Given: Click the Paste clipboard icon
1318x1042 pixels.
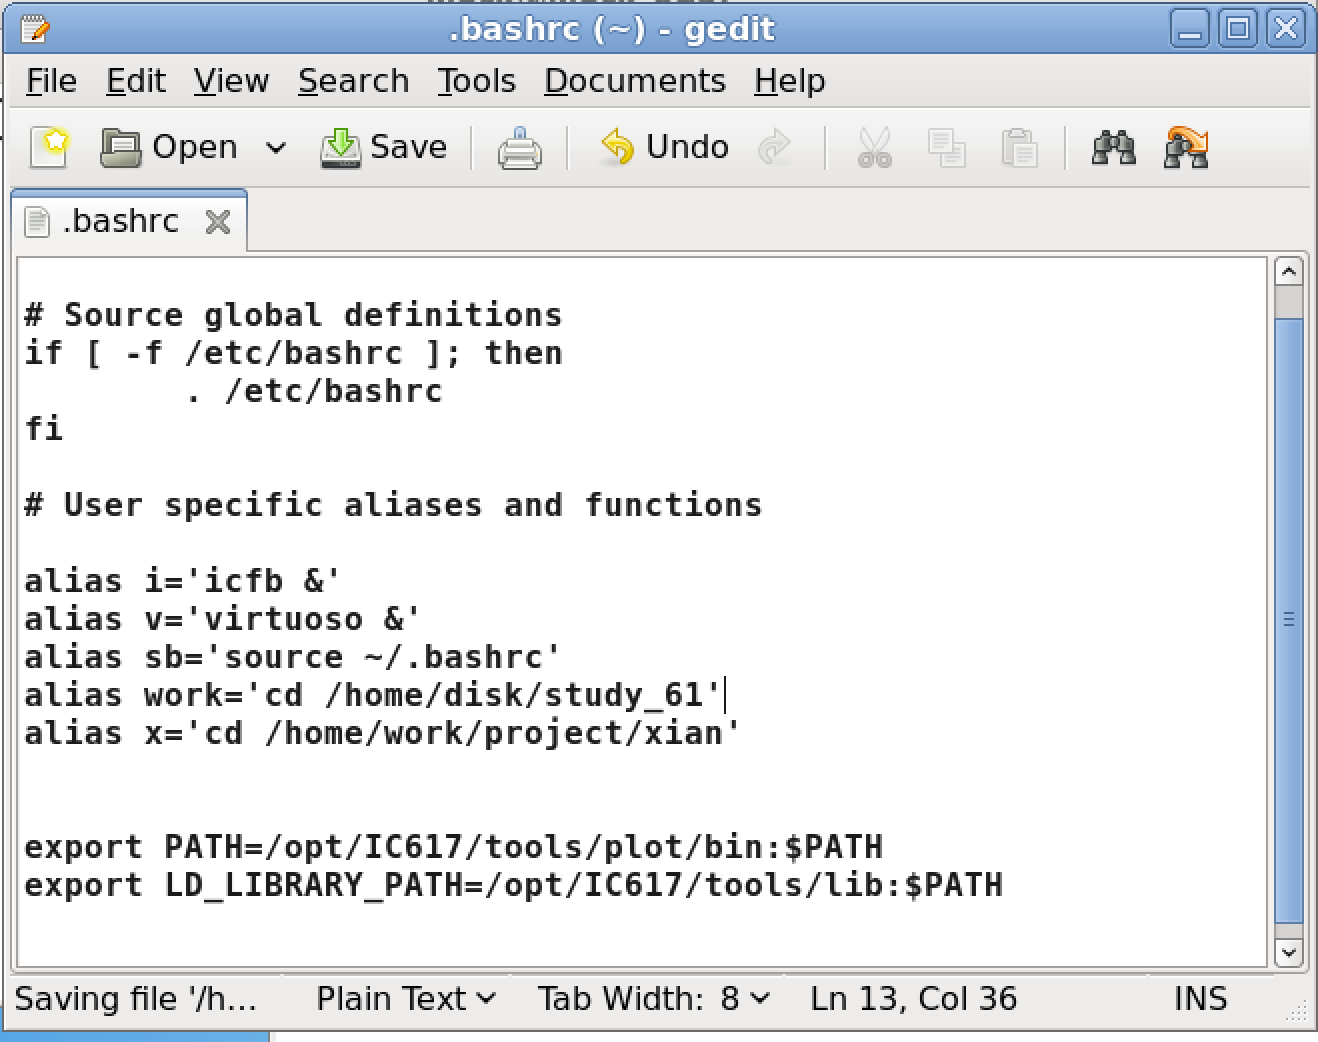Looking at the screenshot, I should [1019, 148].
